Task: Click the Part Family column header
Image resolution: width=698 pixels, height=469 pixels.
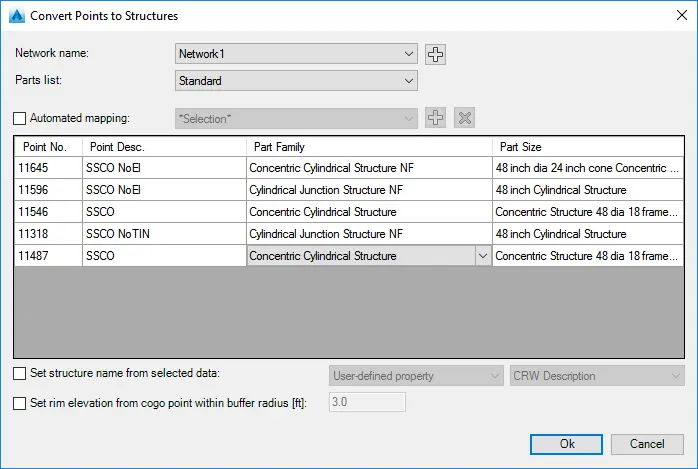Action: point(369,147)
